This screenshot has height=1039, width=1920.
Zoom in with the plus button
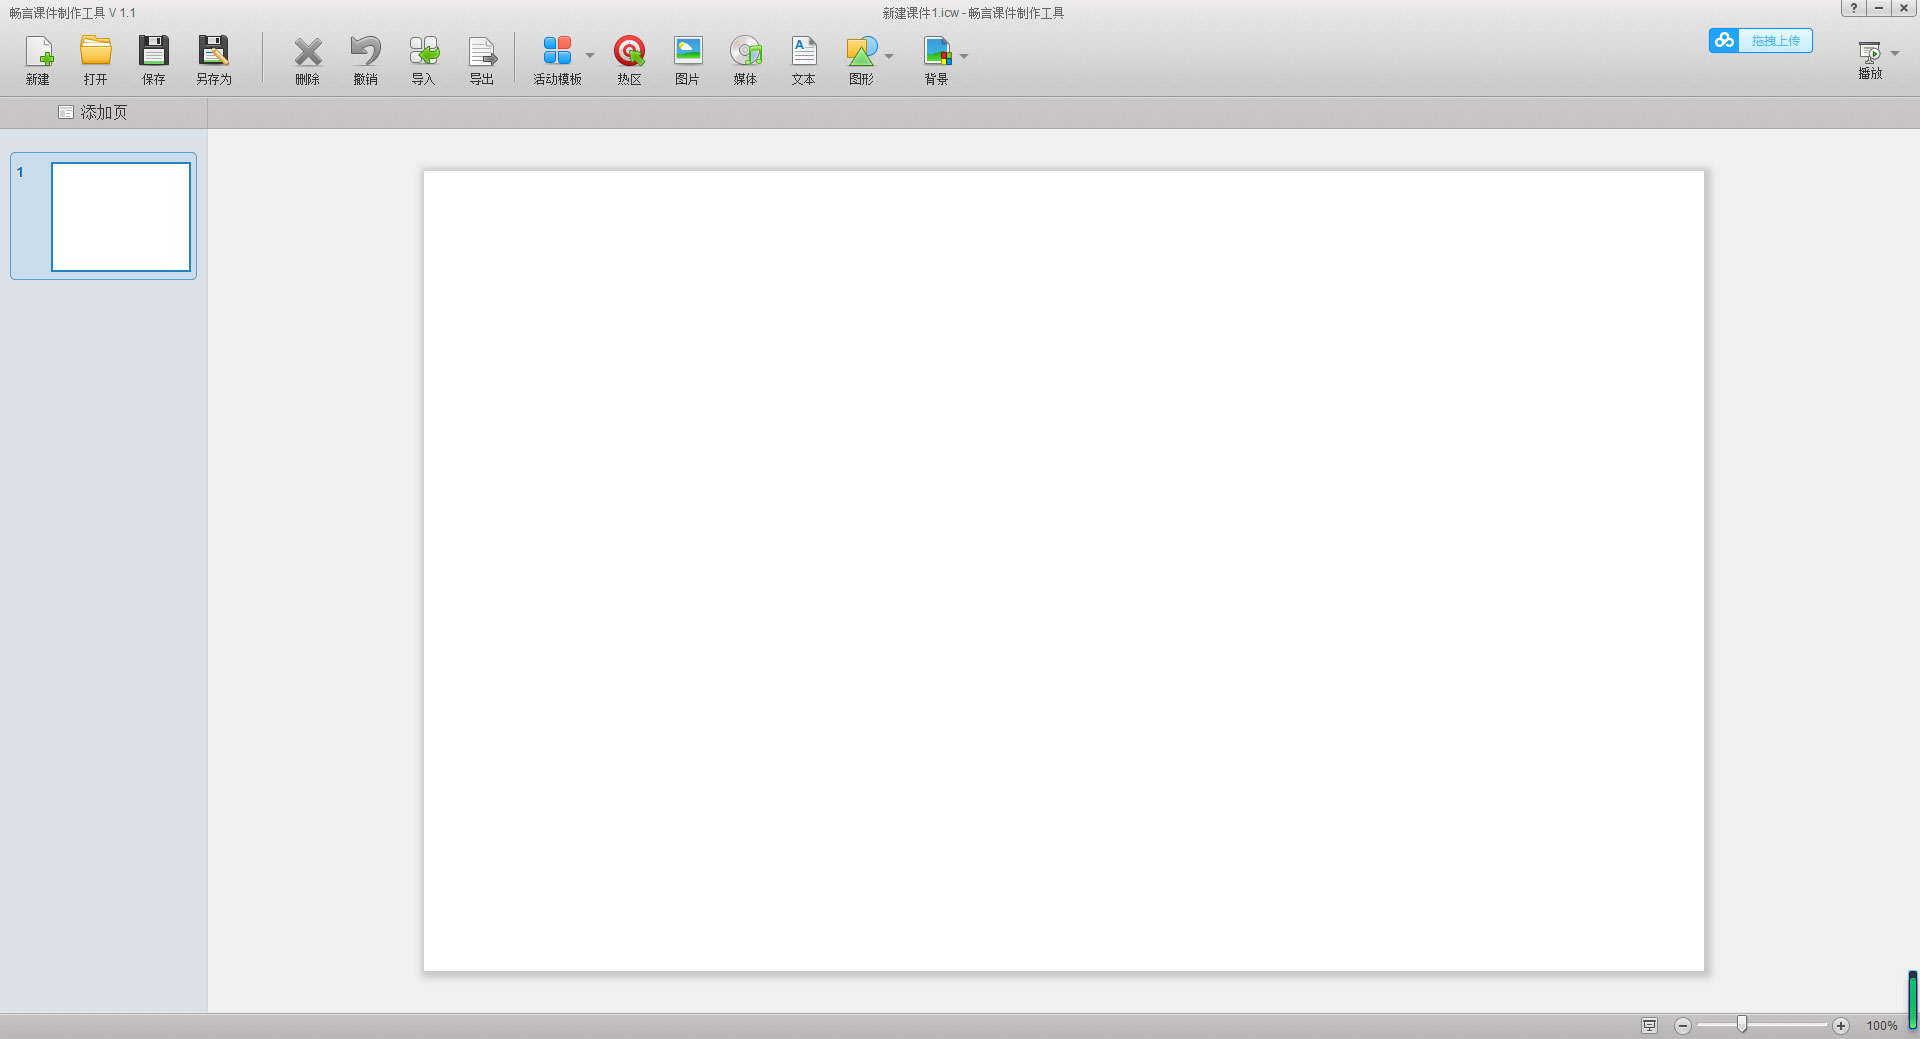[x=1841, y=1025]
